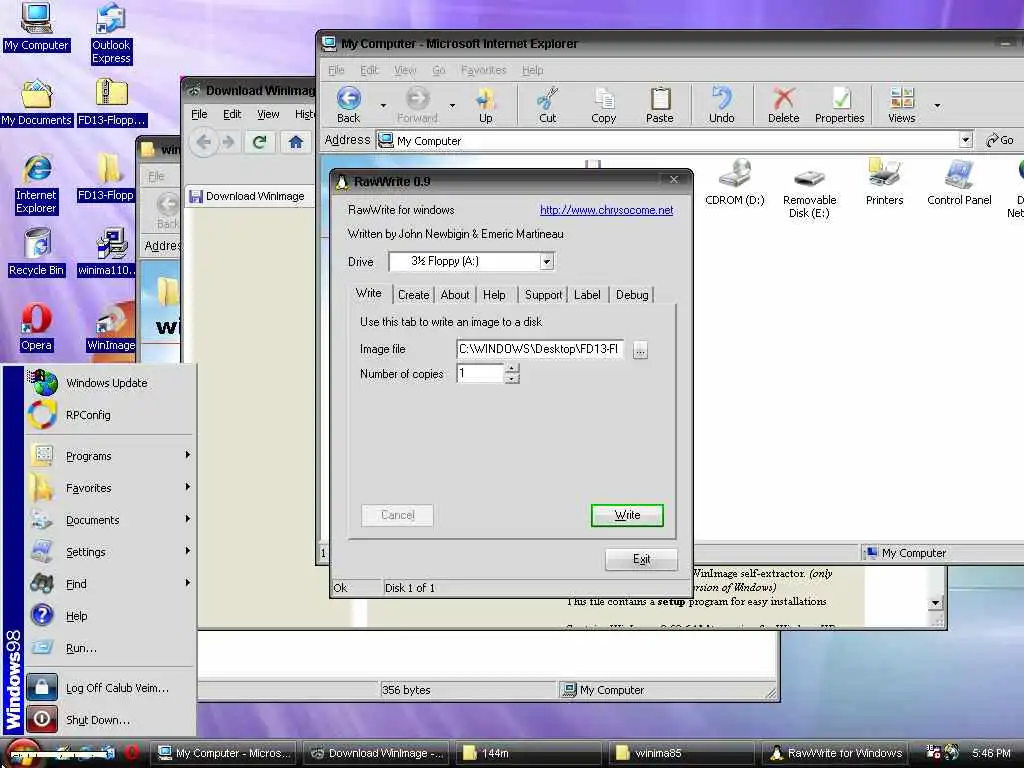
Task: Click the Cut scissors icon
Action: 547,104
